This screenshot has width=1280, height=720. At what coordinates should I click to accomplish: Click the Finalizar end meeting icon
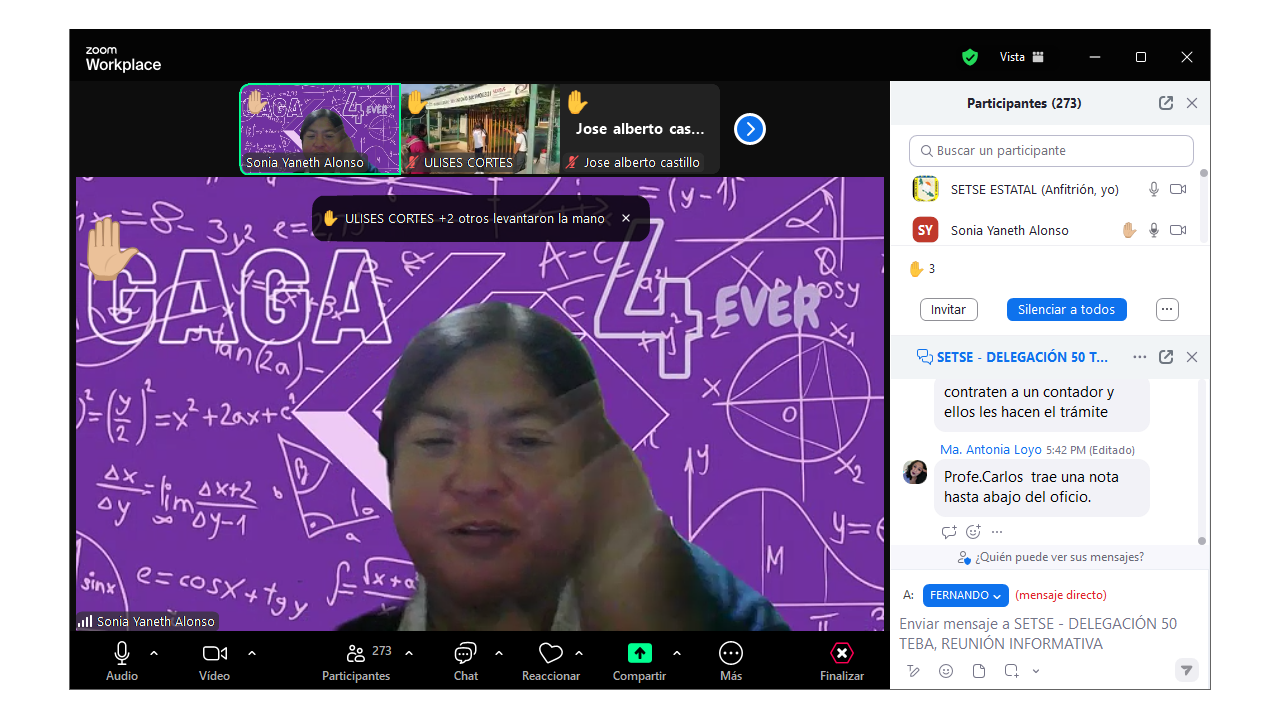842,654
